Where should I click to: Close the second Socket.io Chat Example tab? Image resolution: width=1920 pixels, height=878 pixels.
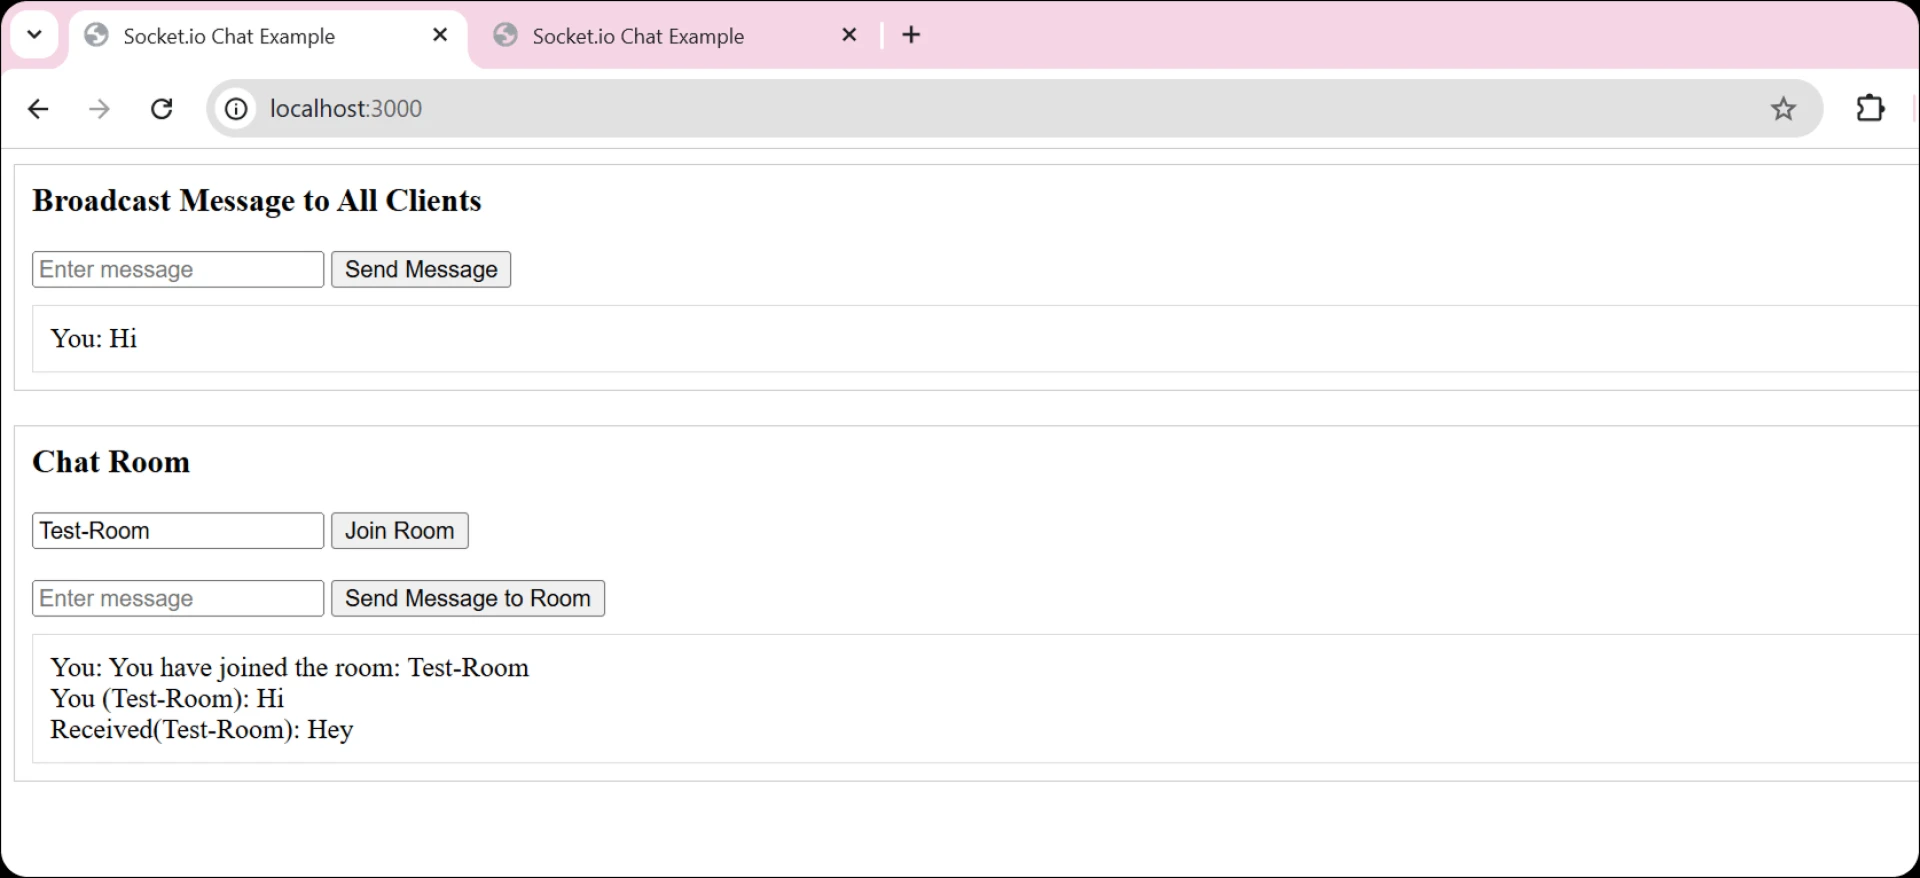pos(849,35)
